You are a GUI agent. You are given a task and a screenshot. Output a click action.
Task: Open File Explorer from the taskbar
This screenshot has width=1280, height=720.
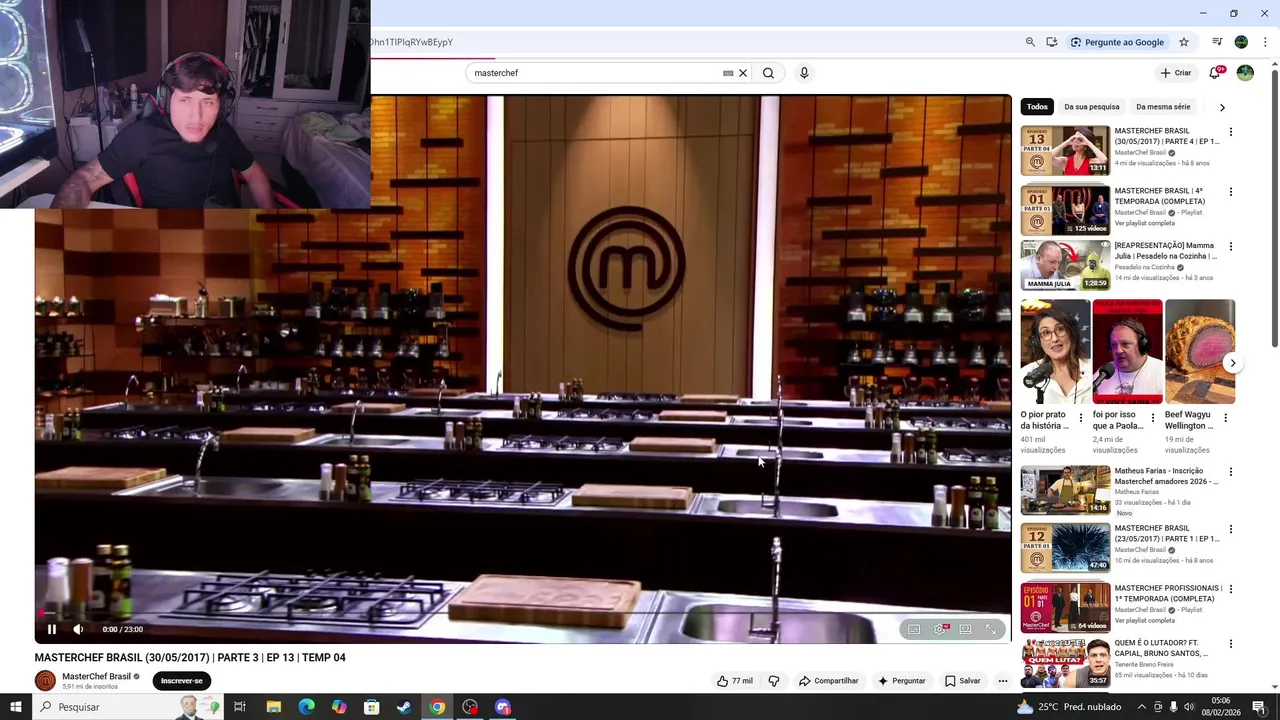pos(274,707)
